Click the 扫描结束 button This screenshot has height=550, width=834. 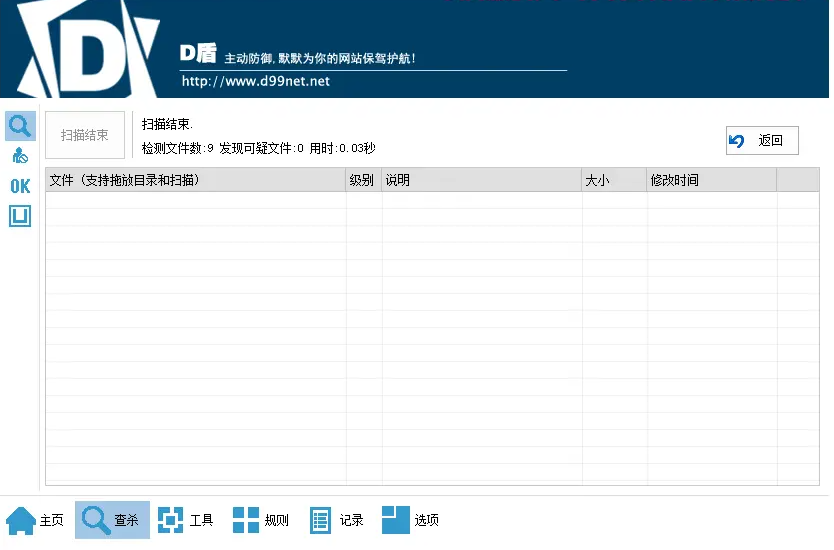pyautogui.click(x=85, y=136)
